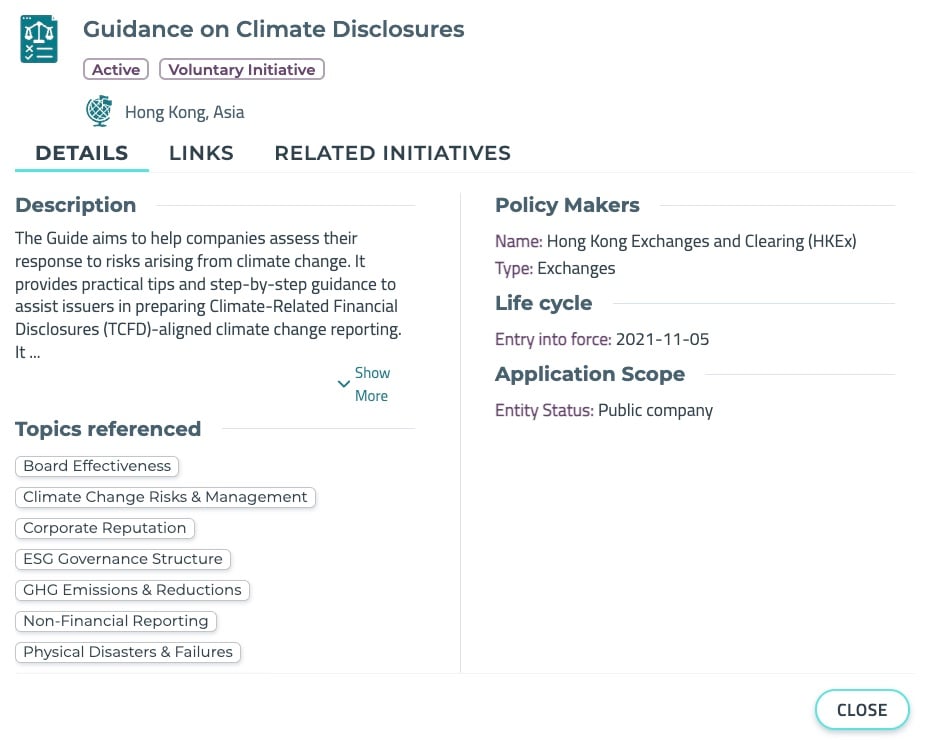
Task: Select the ESG Governance Structure topic
Action: [x=122, y=559]
